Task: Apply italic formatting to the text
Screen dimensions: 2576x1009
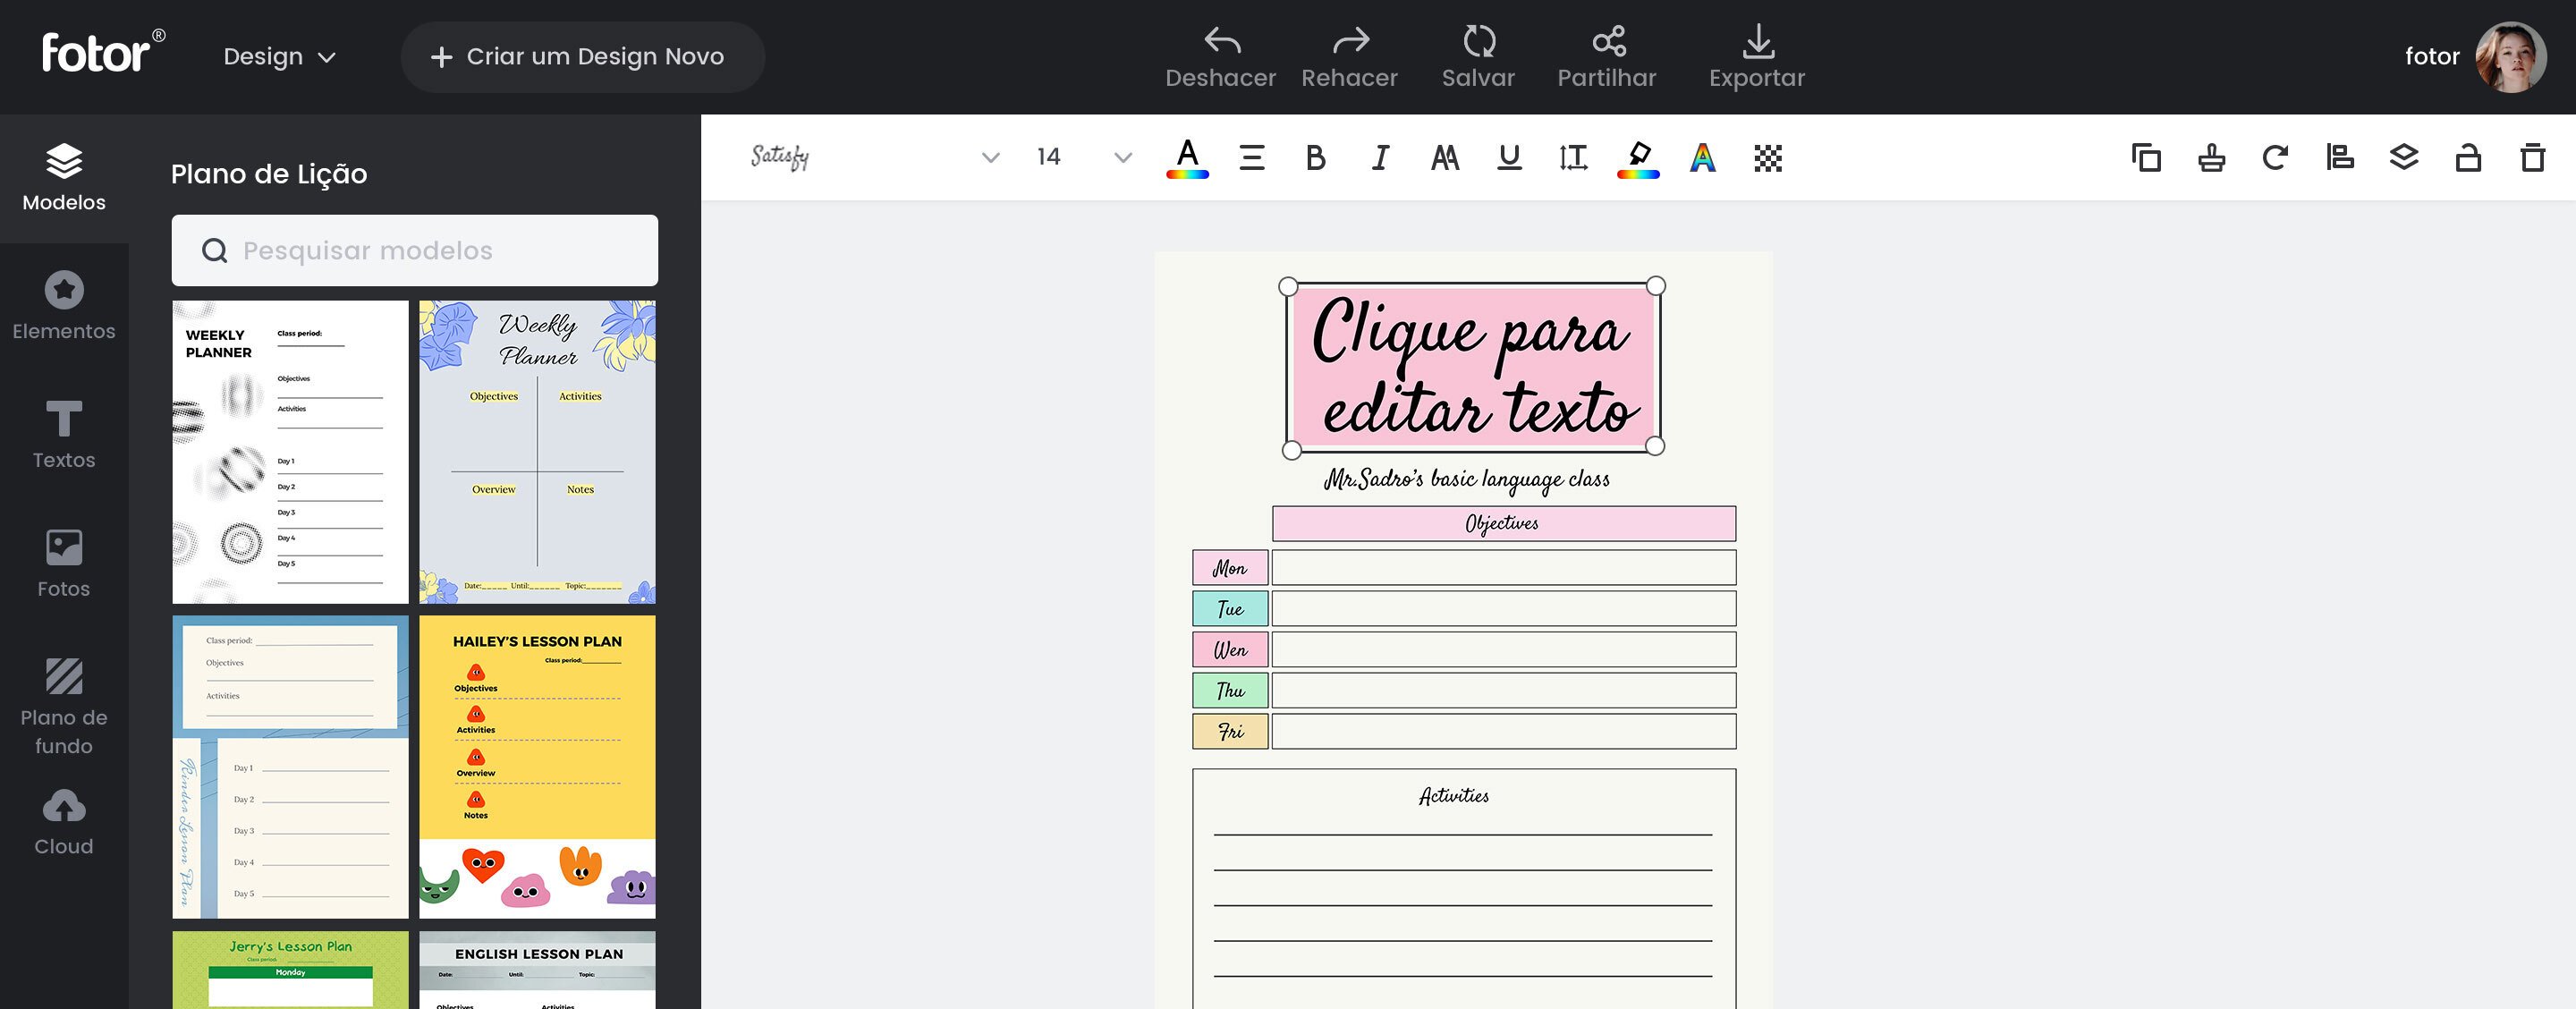Action: click(x=1380, y=157)
